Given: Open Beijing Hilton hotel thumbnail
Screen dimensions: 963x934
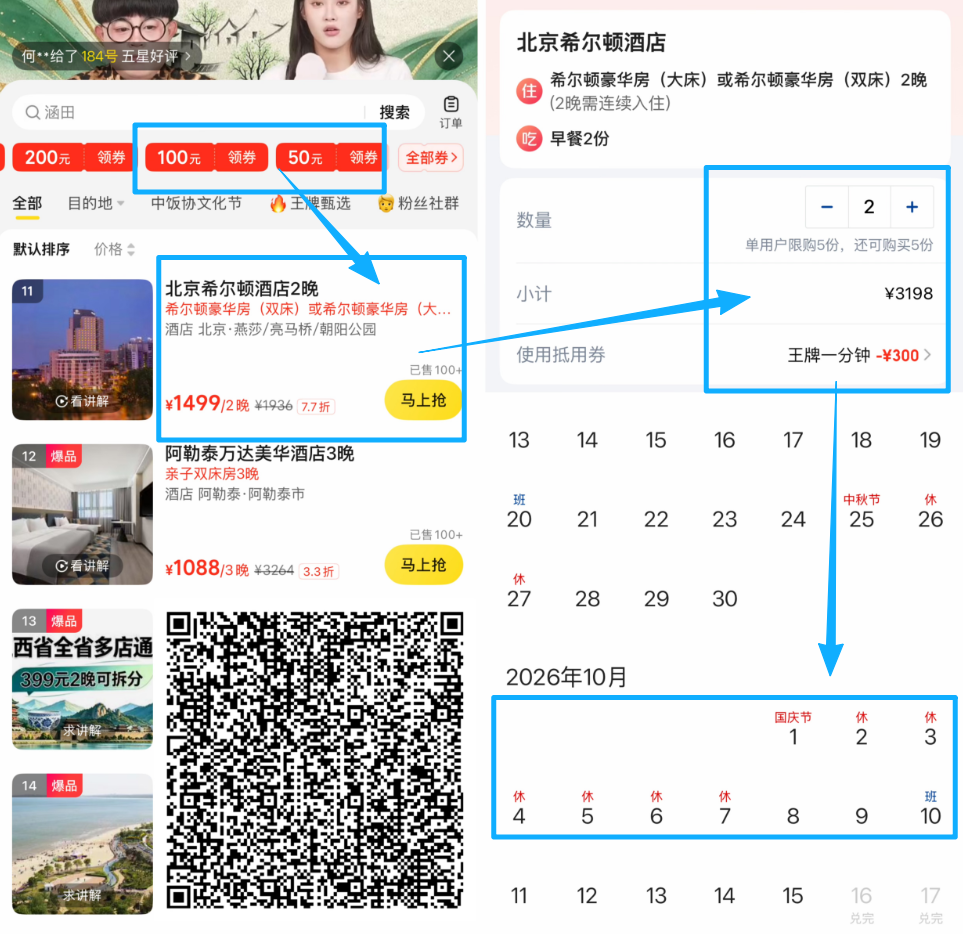Looking at the screenshot, I should point(82,349).
